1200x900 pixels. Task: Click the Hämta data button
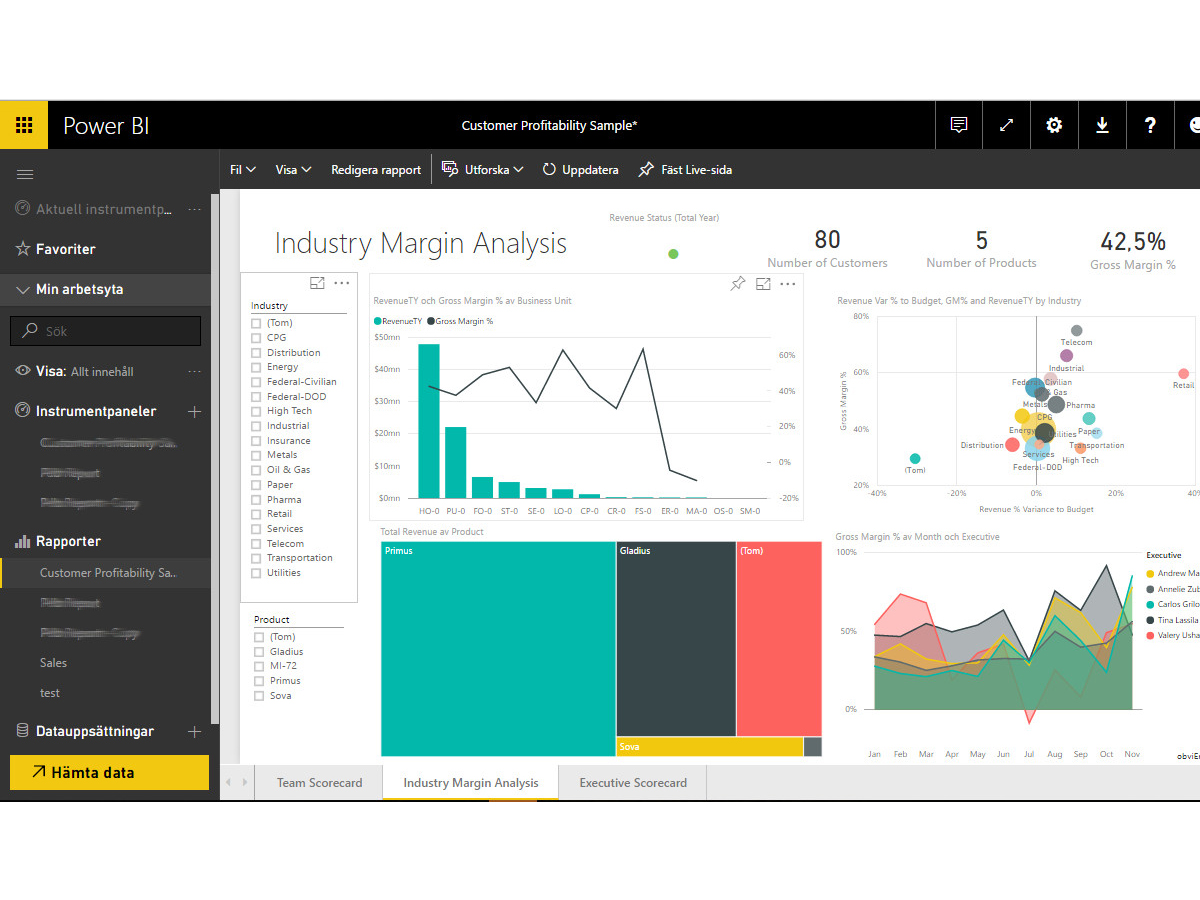[109, 772]
